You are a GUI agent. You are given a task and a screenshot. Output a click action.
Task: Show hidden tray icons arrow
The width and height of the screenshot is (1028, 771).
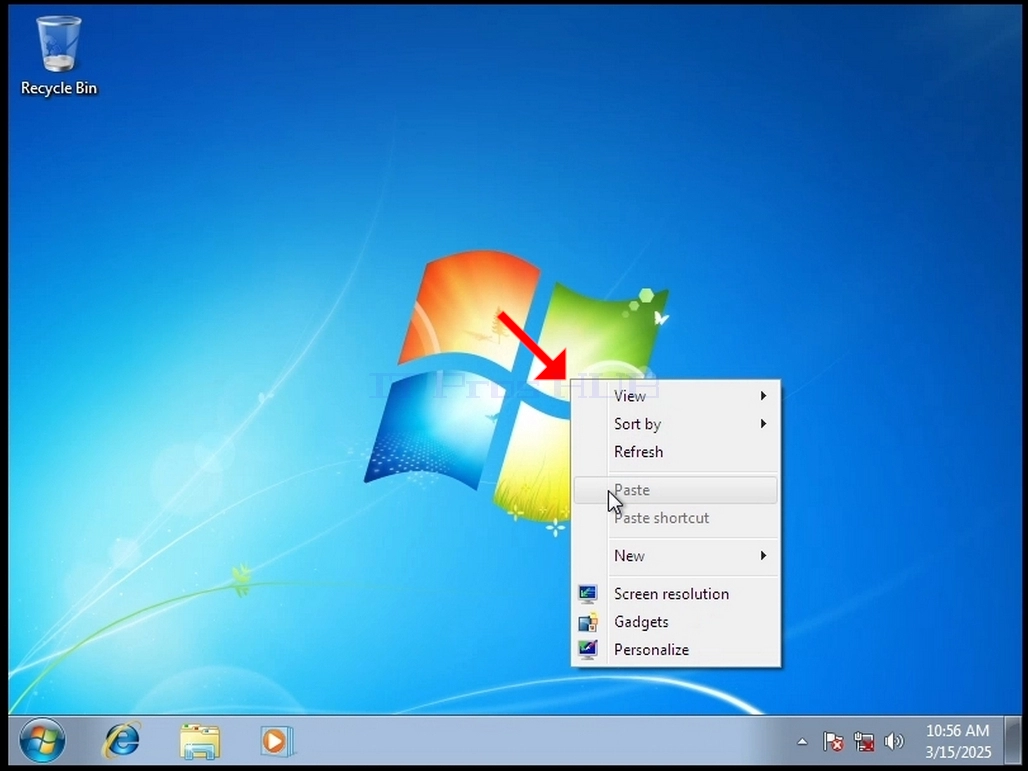point(802,742)
